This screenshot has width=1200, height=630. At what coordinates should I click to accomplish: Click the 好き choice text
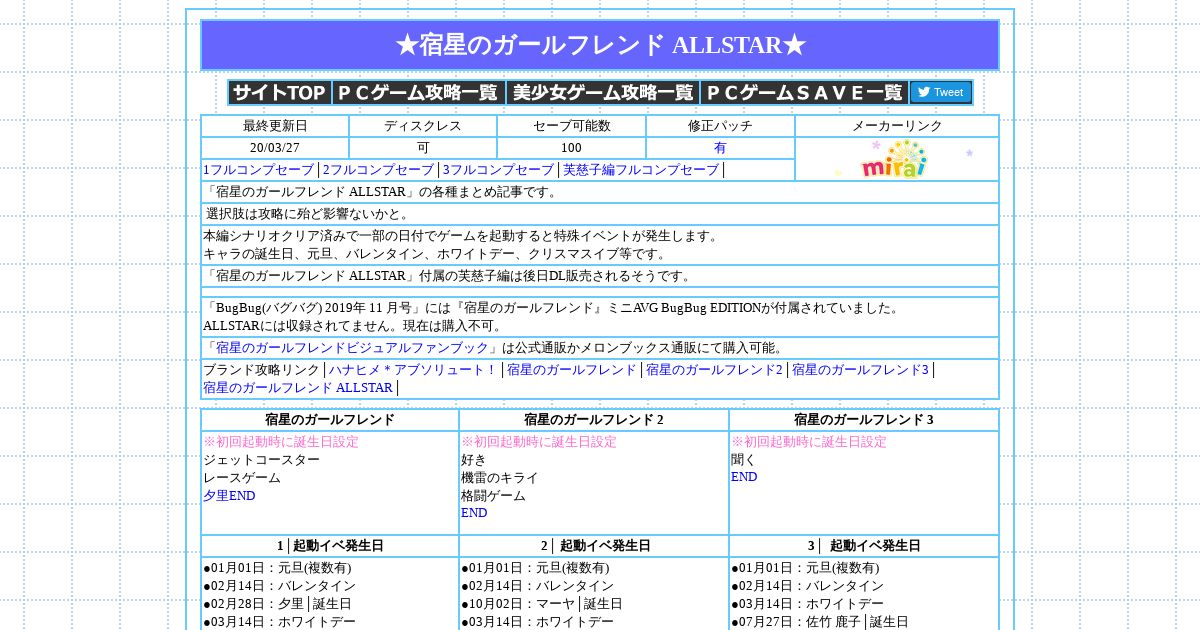(474, 460)
